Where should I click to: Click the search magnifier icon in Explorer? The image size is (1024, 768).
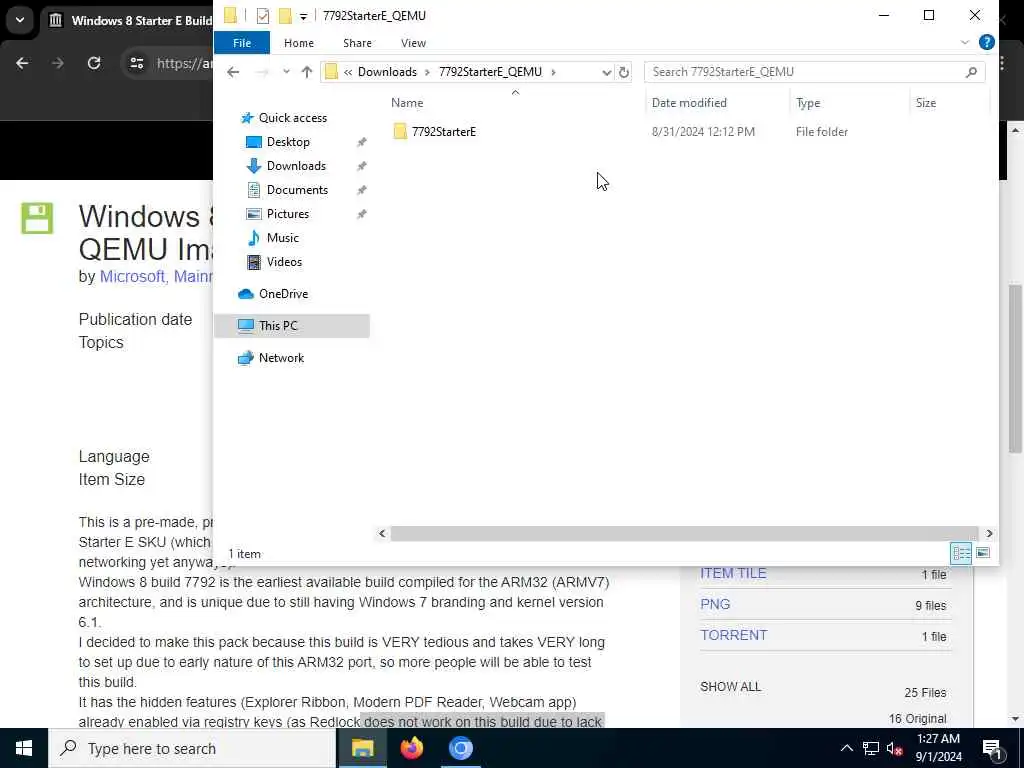click(971, 72)
